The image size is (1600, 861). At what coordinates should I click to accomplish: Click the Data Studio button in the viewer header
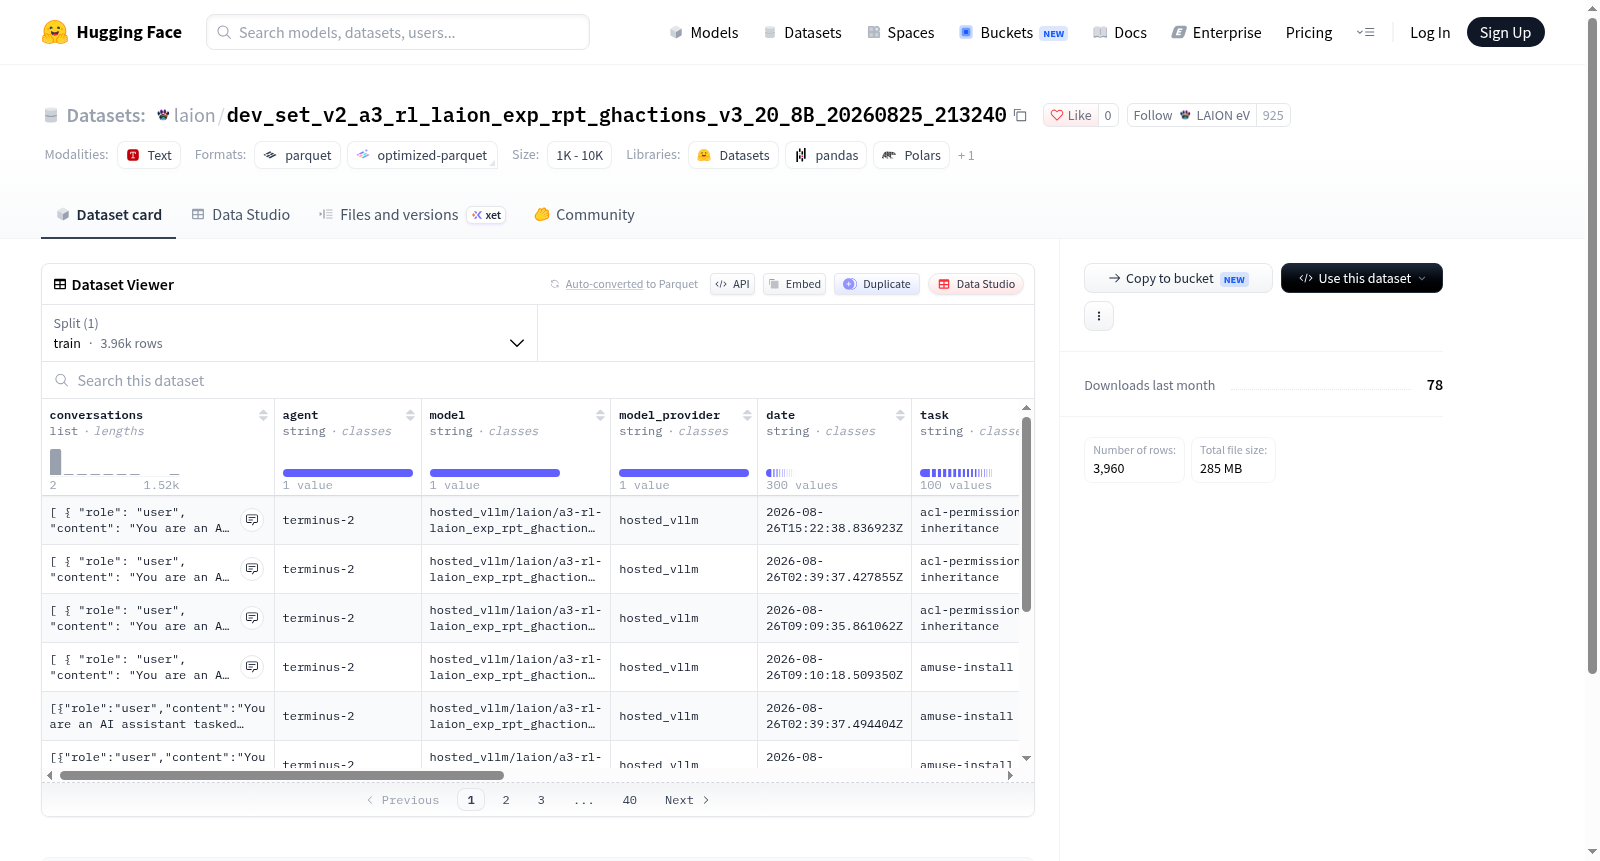click(975, 284)
